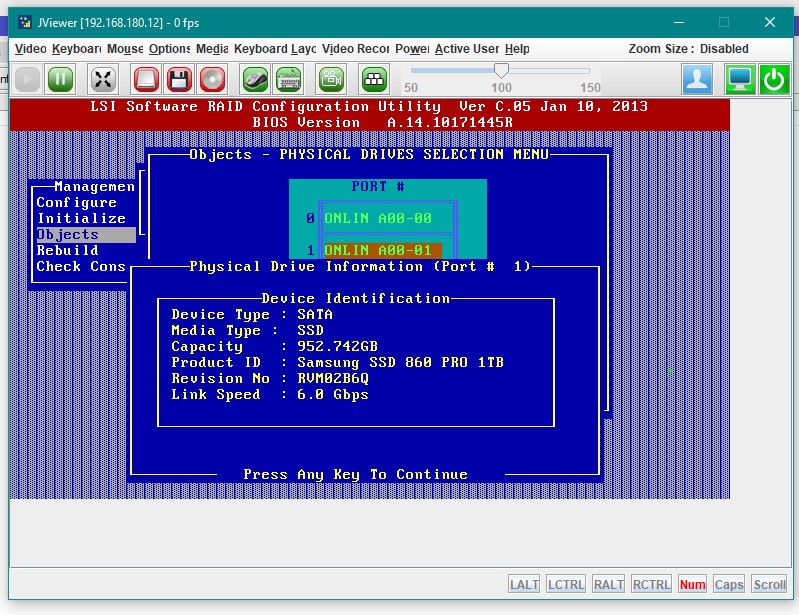Select Initialize in the Management menu
The width and height of the screenshot is (799, 615).
pos(82,219)
